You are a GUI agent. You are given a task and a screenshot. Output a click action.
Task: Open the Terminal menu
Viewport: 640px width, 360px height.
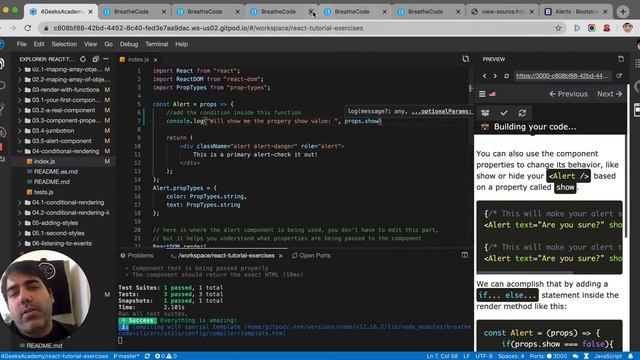(x=157, y=44)
